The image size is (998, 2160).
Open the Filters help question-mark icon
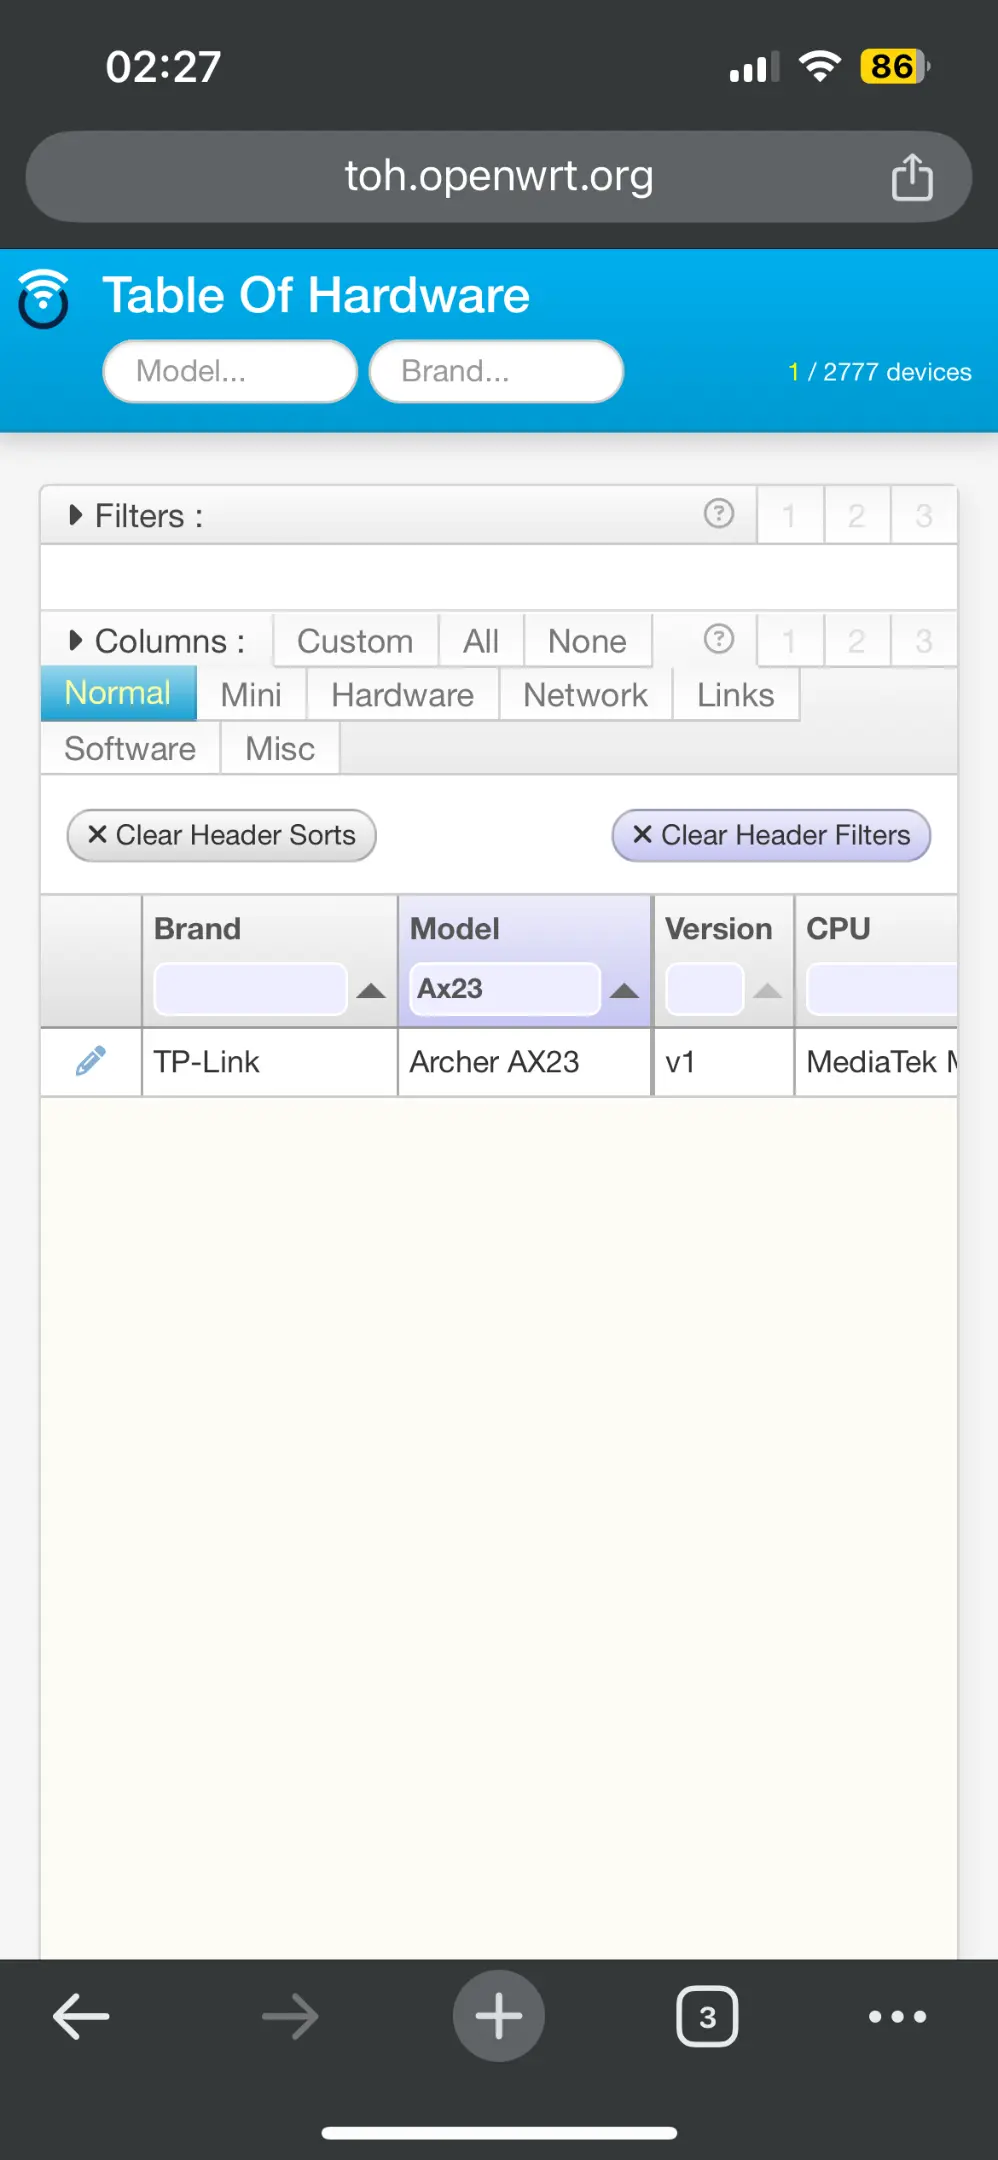point(719,514)
